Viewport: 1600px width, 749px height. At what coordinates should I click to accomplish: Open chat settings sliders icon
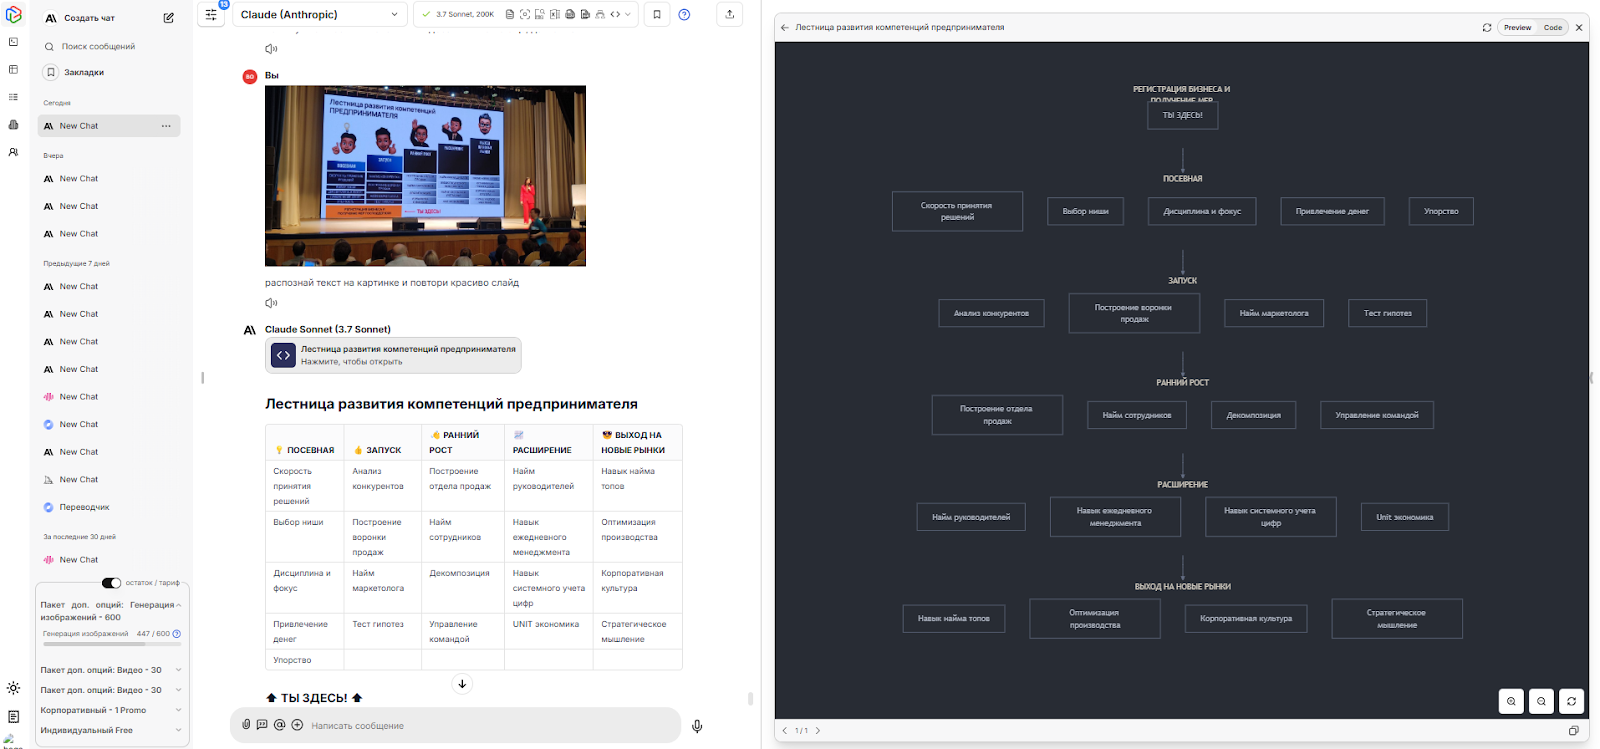click(x=211, y=14)
